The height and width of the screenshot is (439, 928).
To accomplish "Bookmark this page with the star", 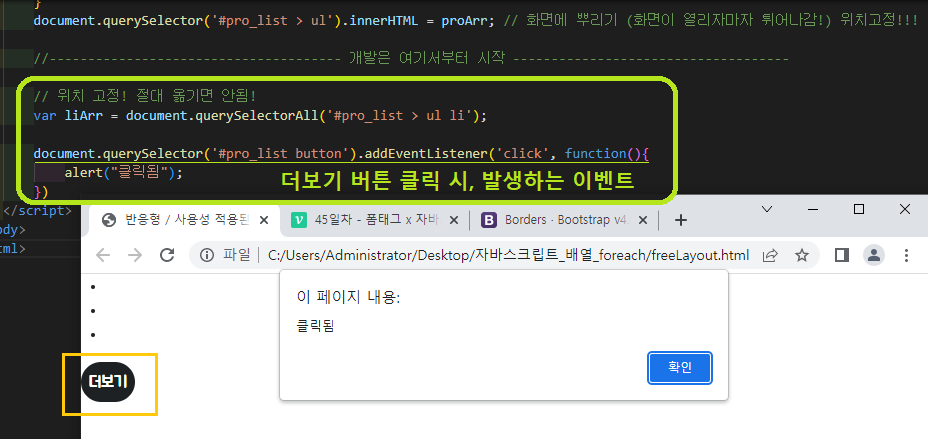I will pyautogui.click(x=801, y=255).
